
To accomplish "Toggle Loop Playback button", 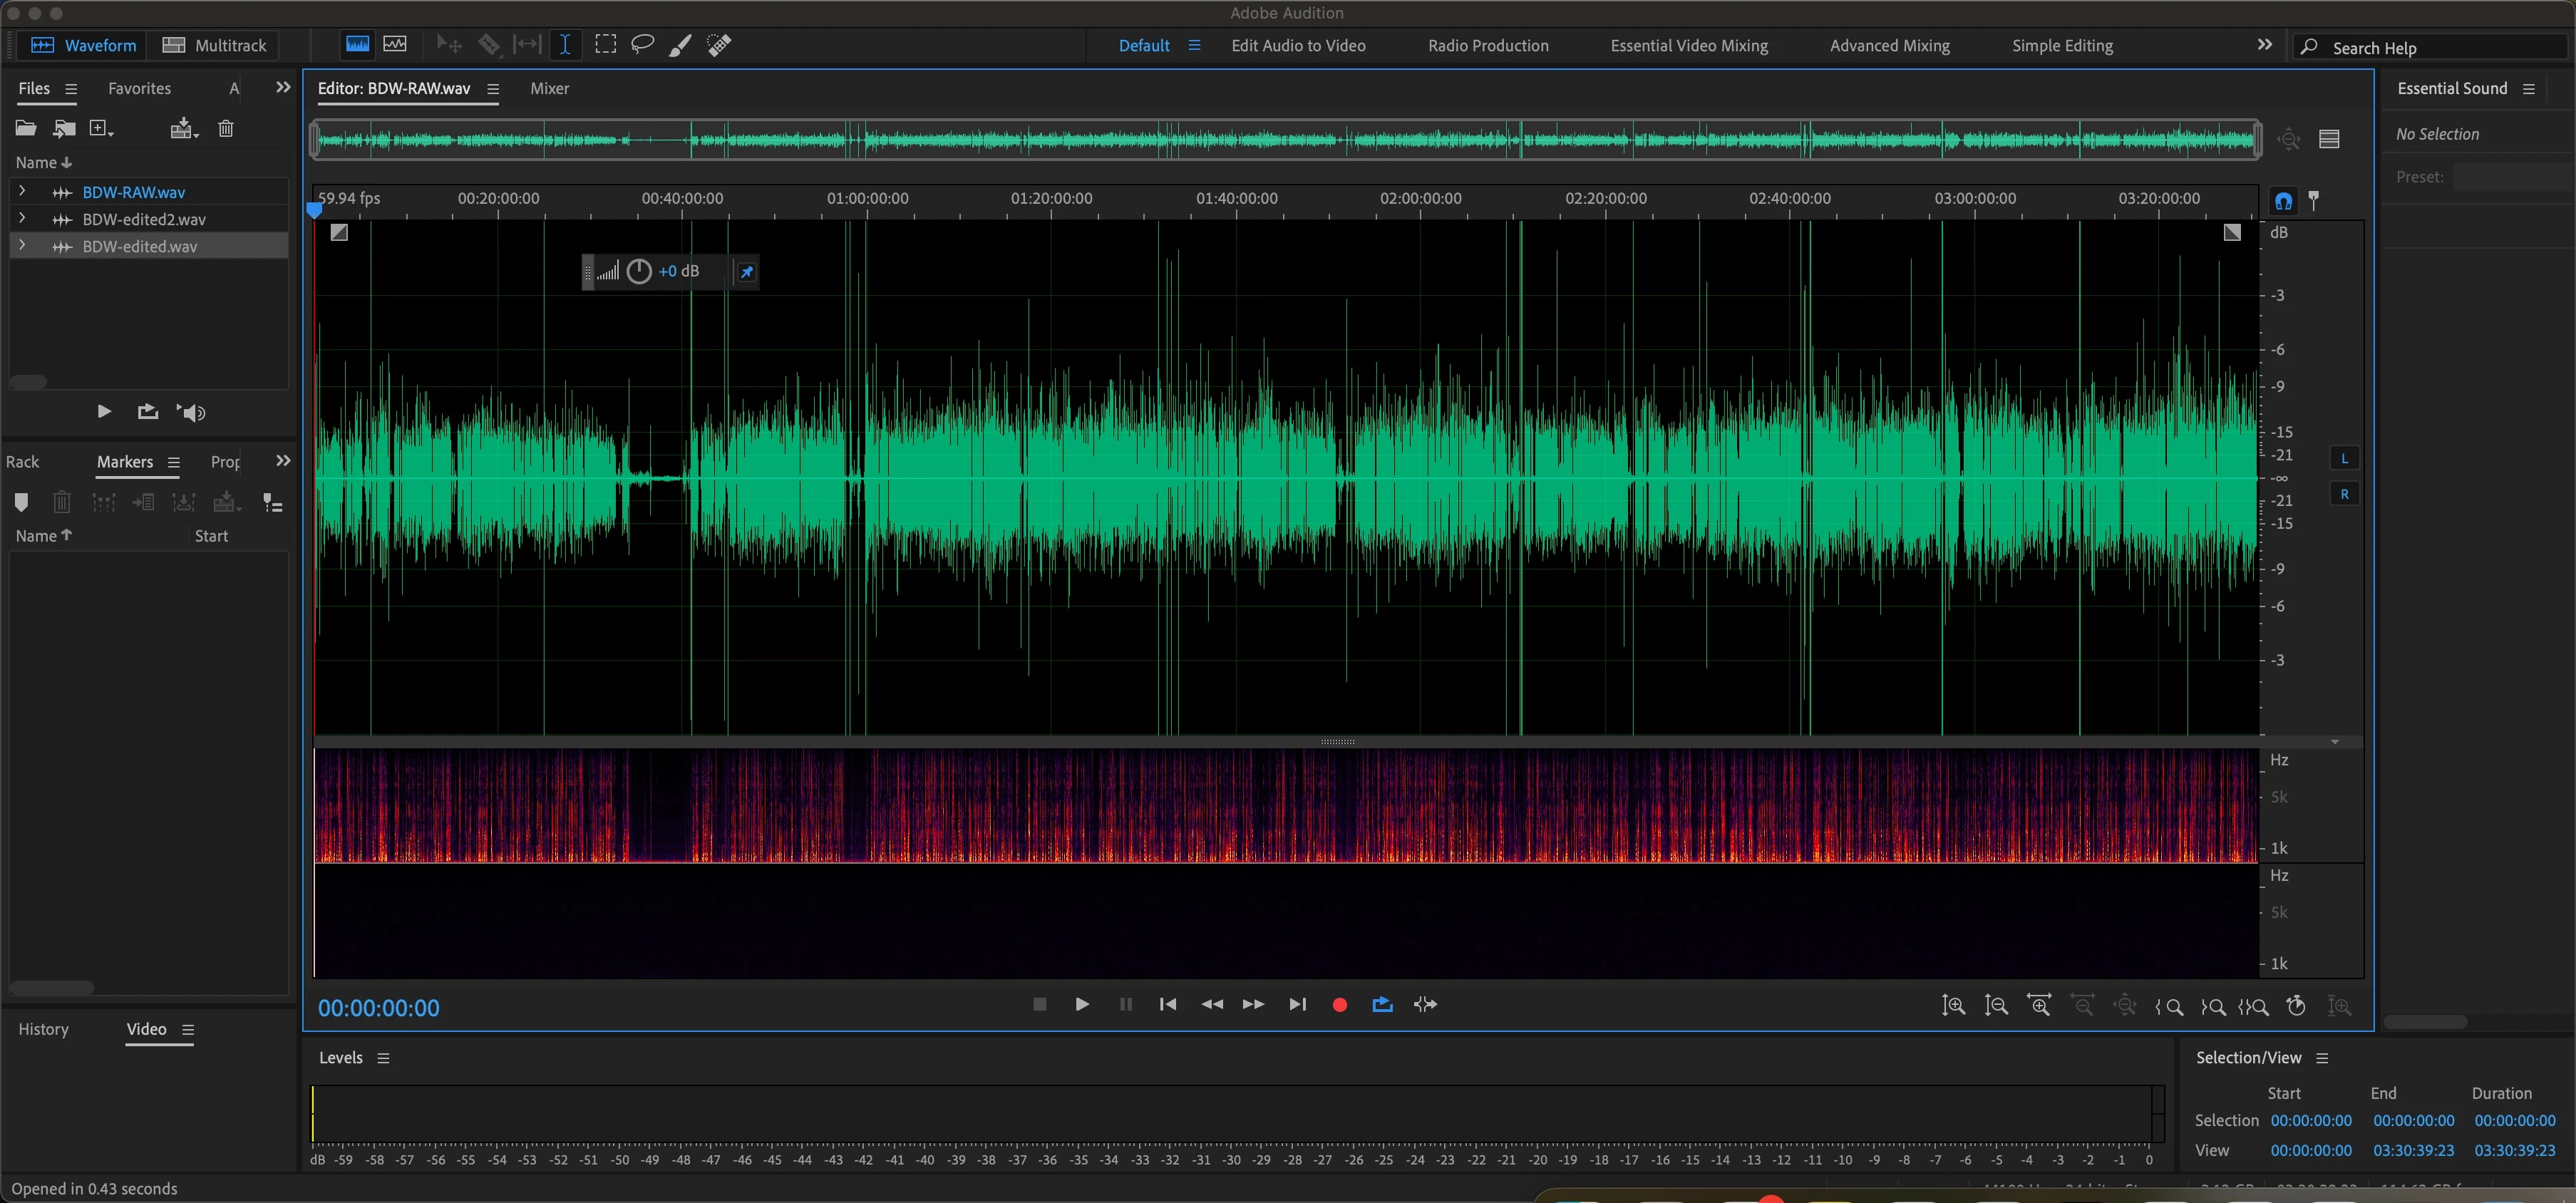I will coord(1382,1004).
